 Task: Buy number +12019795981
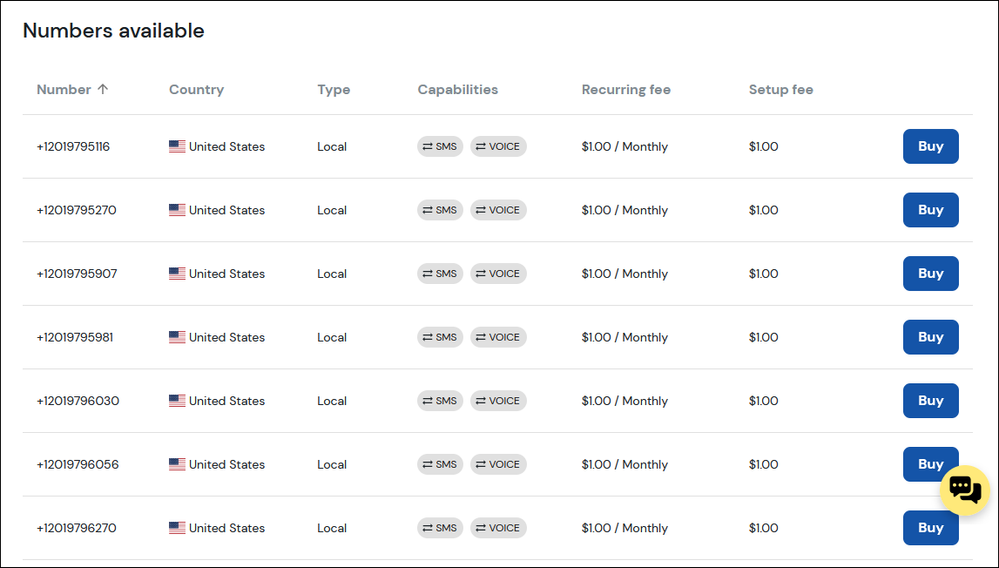930,337
